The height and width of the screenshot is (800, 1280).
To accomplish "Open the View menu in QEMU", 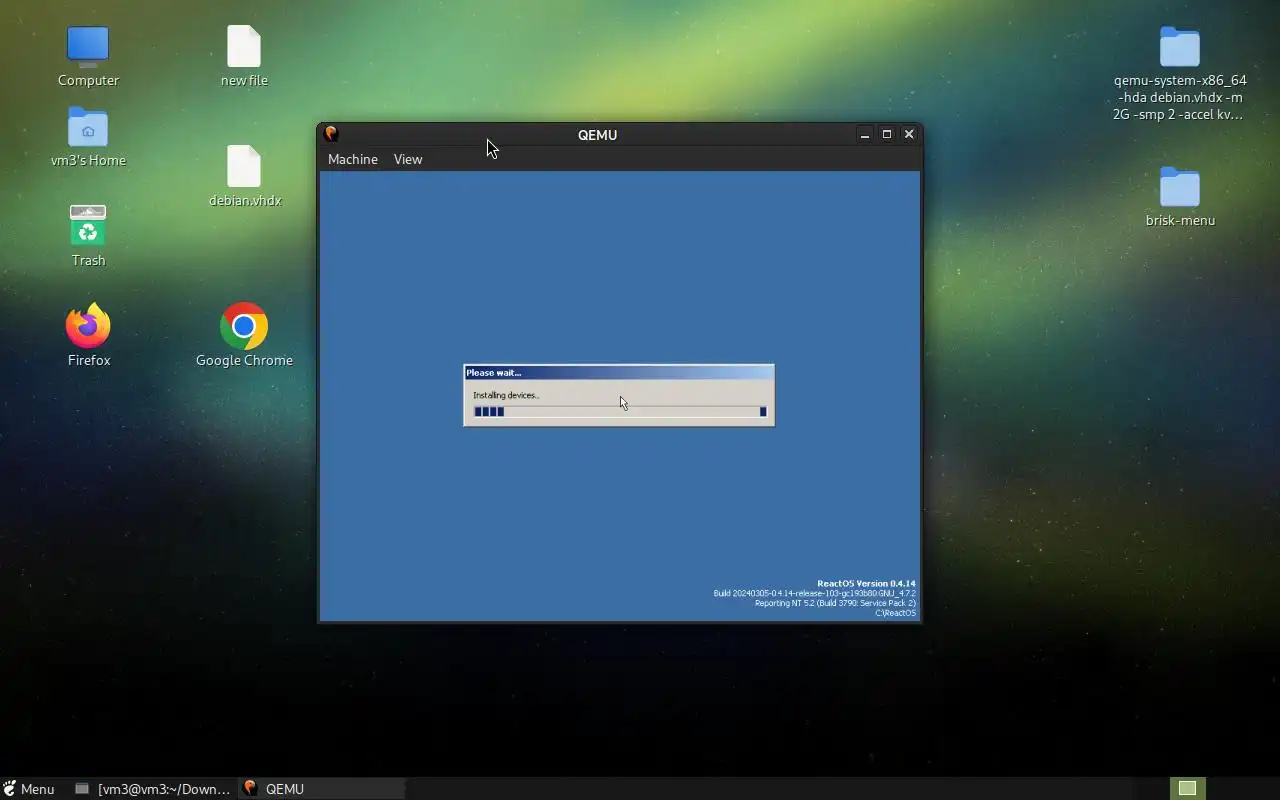I will coord(408,159).
